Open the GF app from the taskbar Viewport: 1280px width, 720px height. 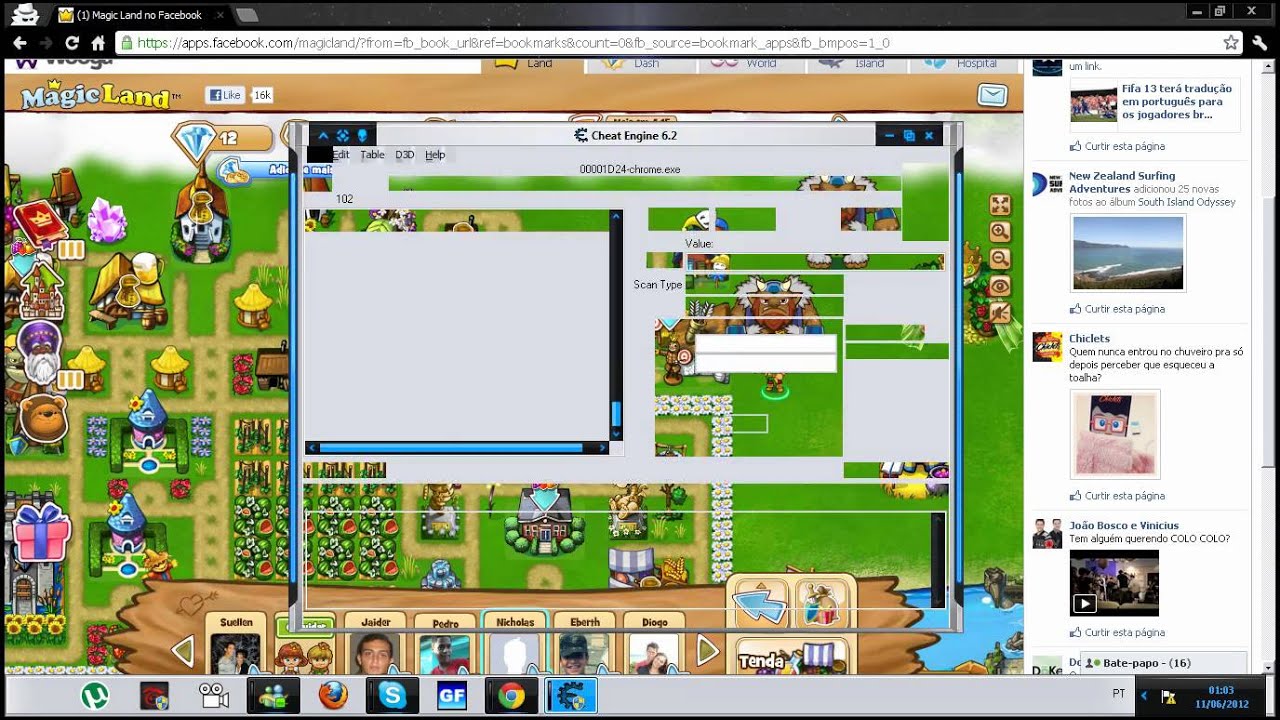450,695
